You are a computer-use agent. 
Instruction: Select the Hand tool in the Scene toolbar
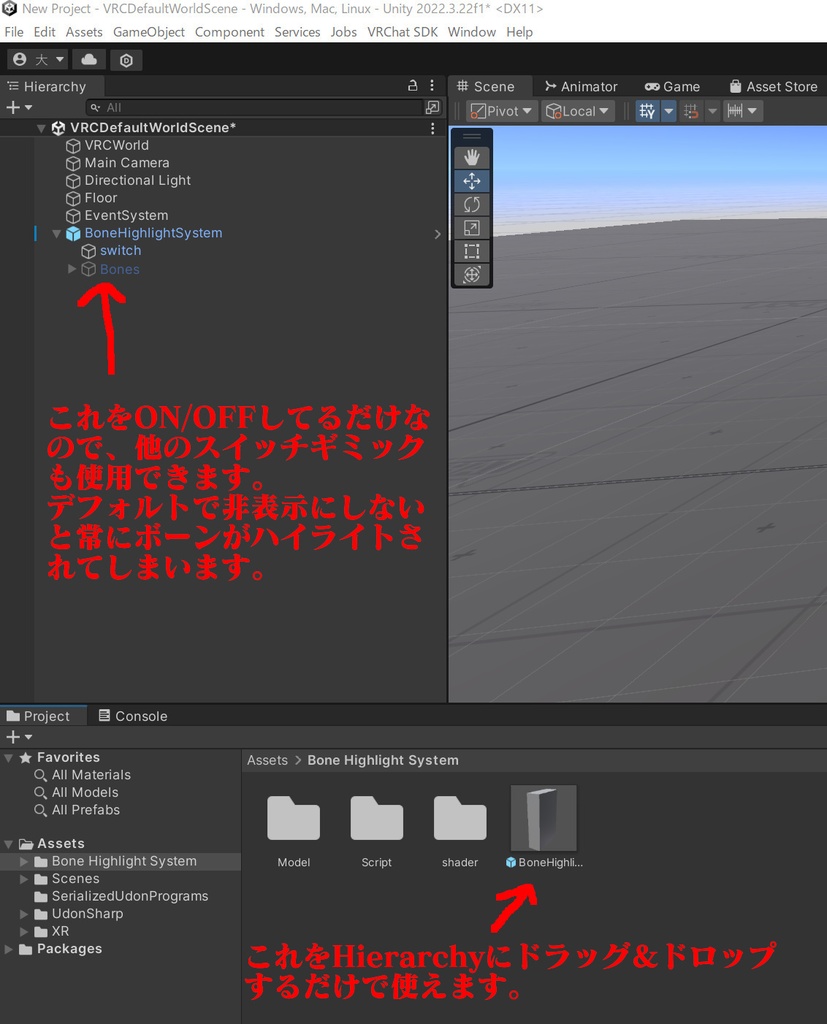click(471, 156)
